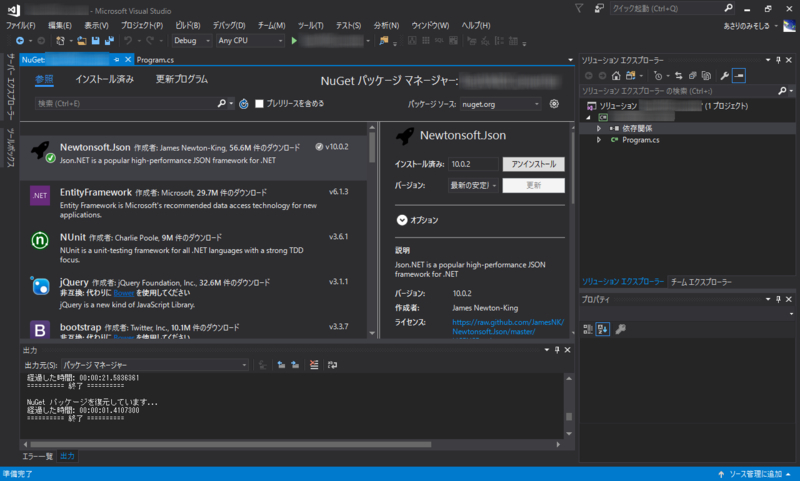Image resolution: width=800 pixels, height=481 pixels.
Task: Click Home icon in Solution Explorer toolbar
Action: click(x=616, y=76)
